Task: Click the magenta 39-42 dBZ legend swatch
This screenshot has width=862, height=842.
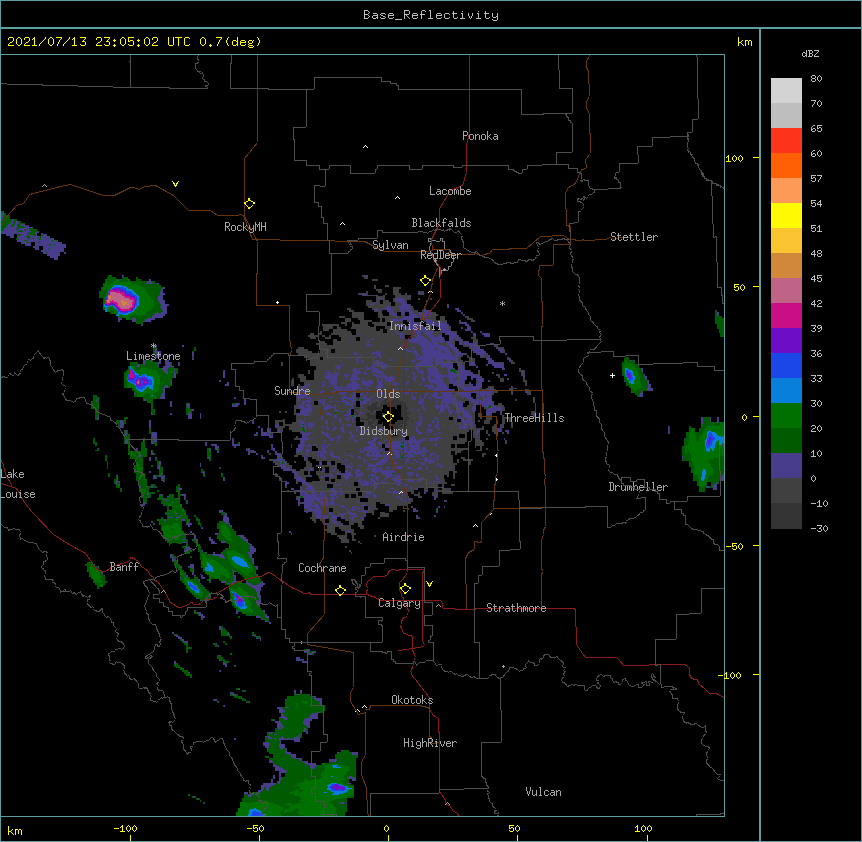Action: click(x=786, y=315)
